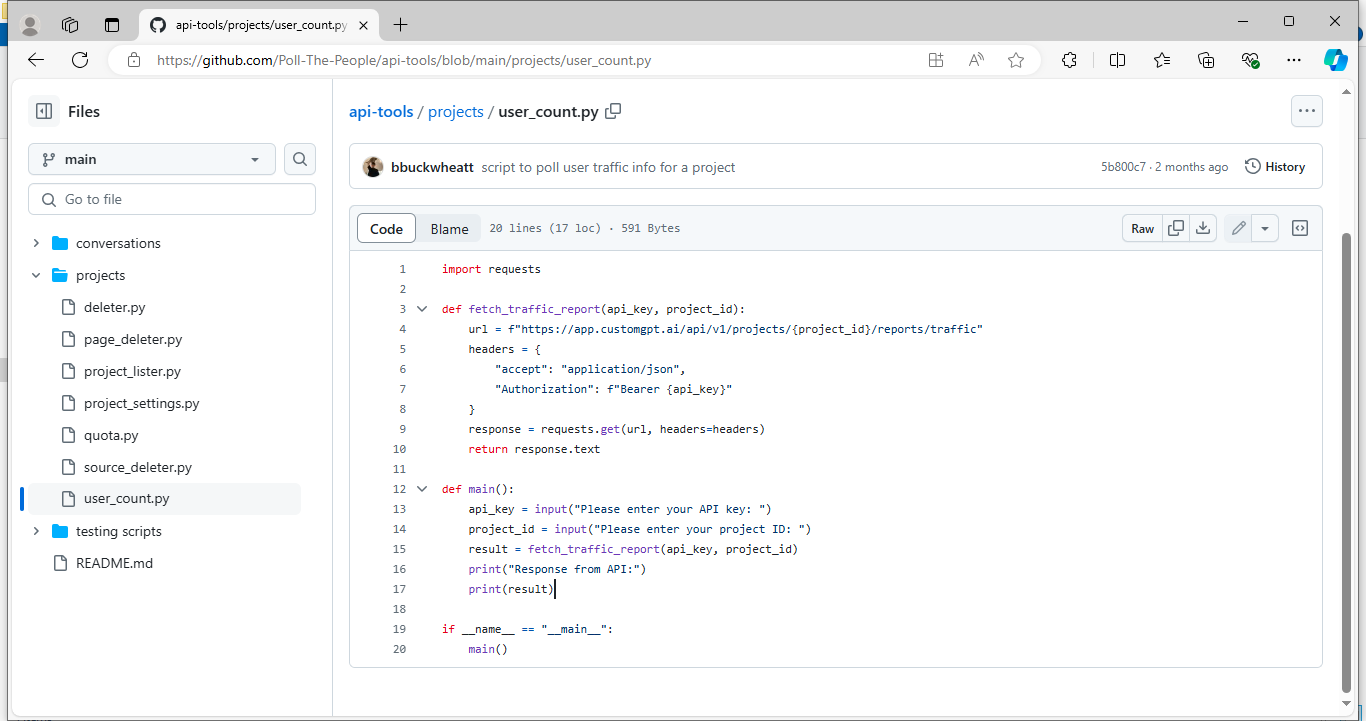The image size is (1366, 721).
Task: Collapse the projects folder in the file tree
Action: pyautogui.click(x=36, y=275)
